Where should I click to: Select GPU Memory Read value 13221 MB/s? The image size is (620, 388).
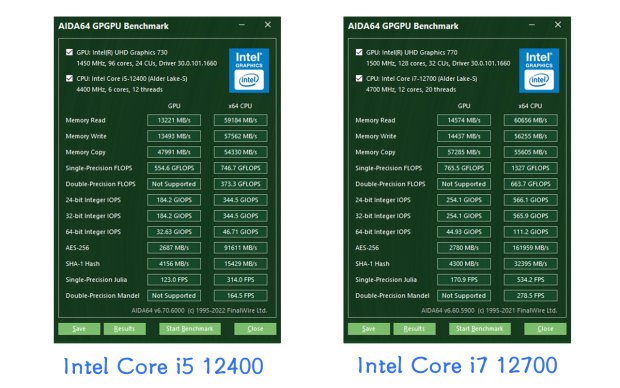174,120
